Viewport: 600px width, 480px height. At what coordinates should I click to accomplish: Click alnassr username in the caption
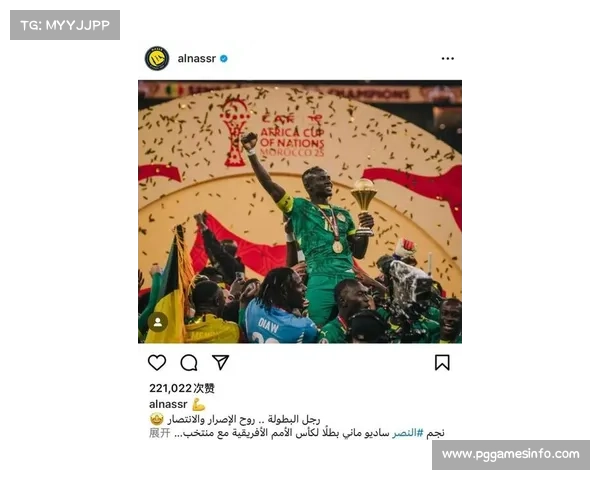pyautogui.click(x=168, y=404)
